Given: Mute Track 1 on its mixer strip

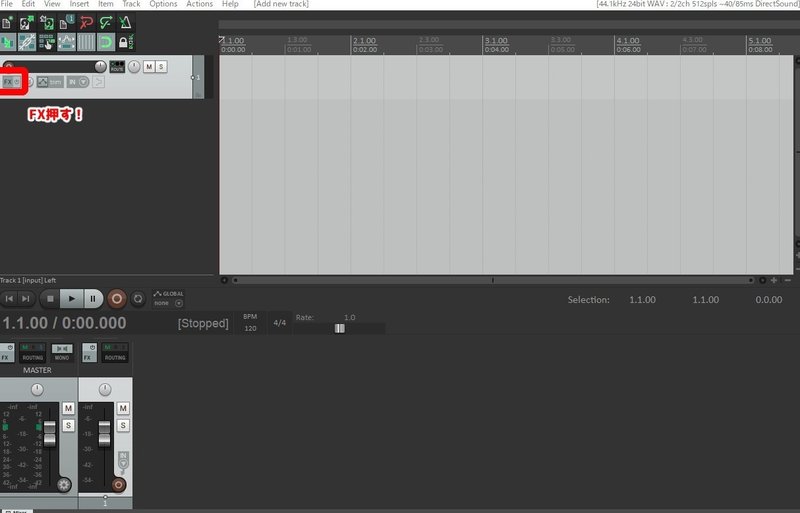Looking at the screenshot, I should pyautogui.click(x=123, y=408).
